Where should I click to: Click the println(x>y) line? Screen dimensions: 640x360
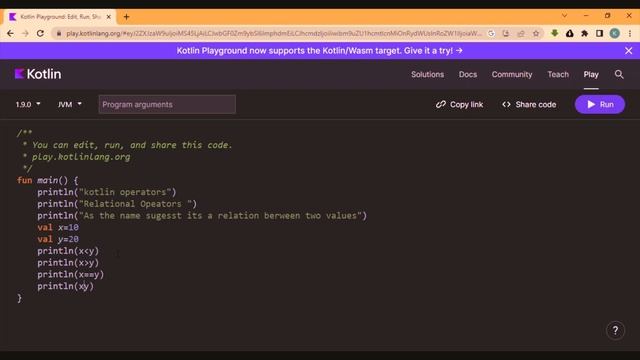coord(68,263)
